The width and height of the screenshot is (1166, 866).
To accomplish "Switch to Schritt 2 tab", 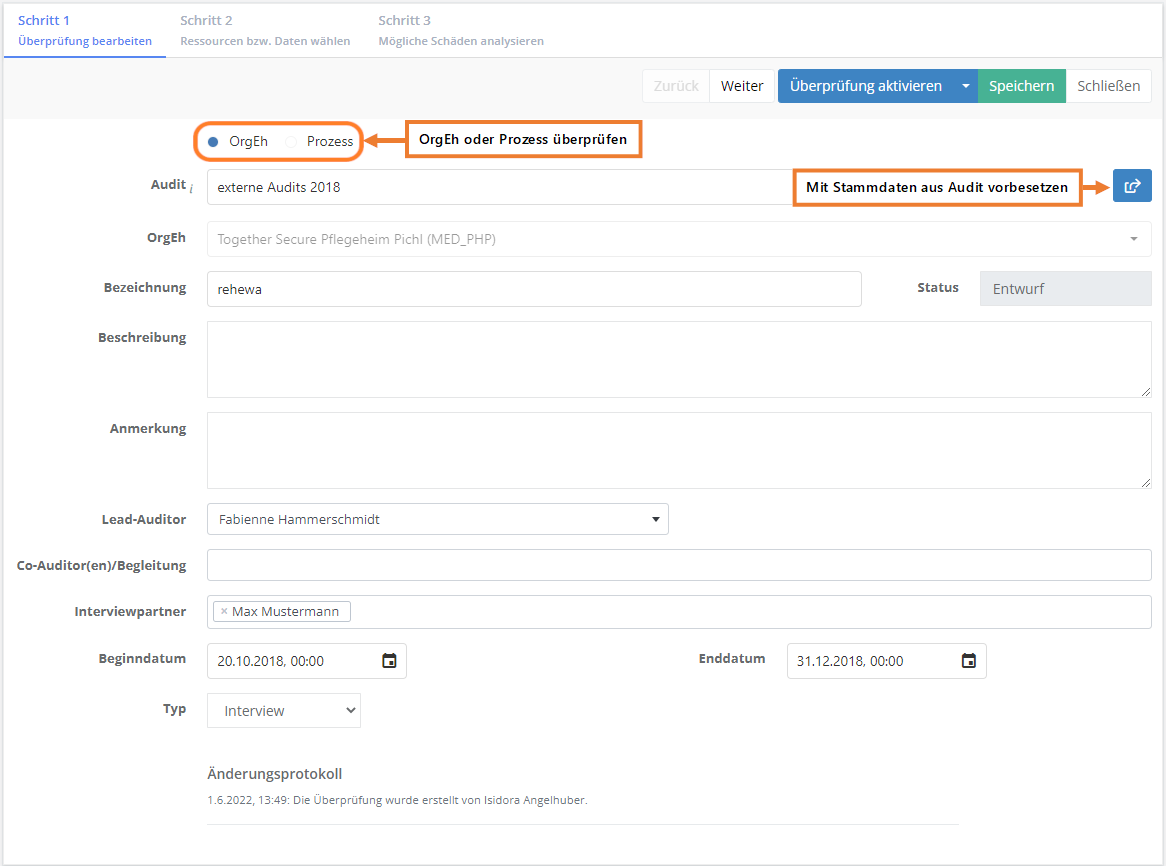I will click(x=264, y=30).
